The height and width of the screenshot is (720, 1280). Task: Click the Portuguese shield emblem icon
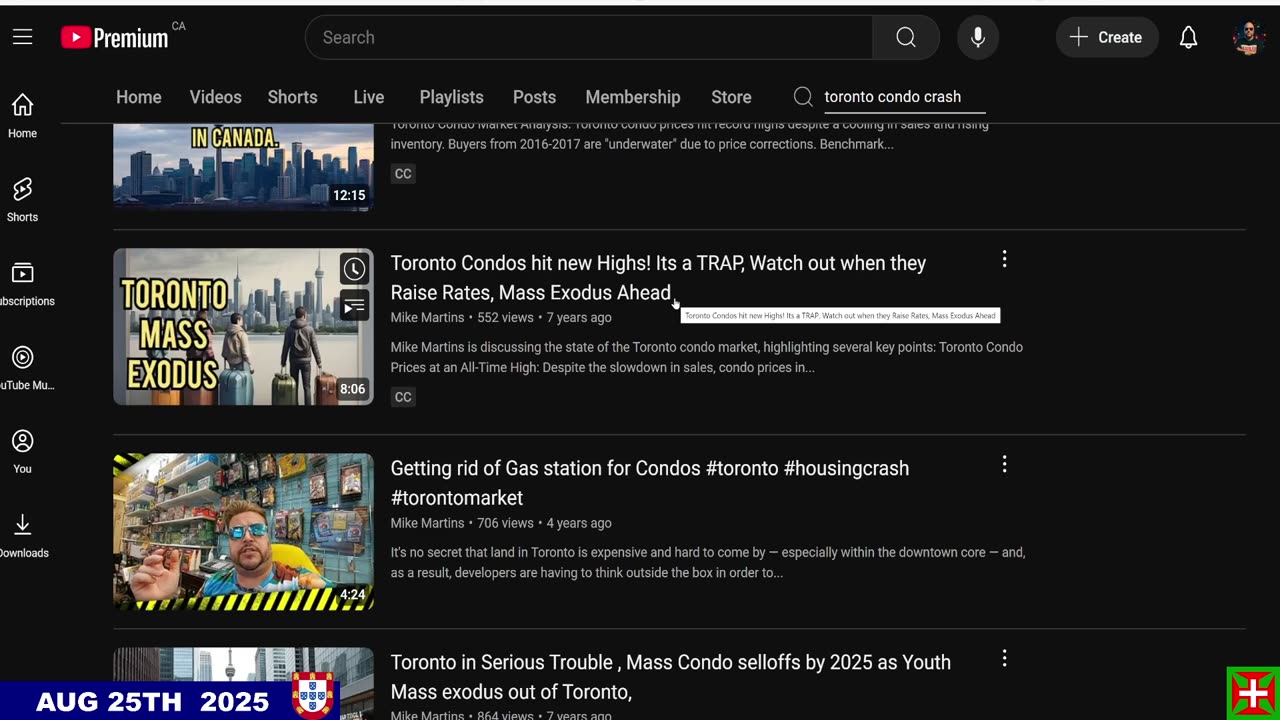click(313, 694)
